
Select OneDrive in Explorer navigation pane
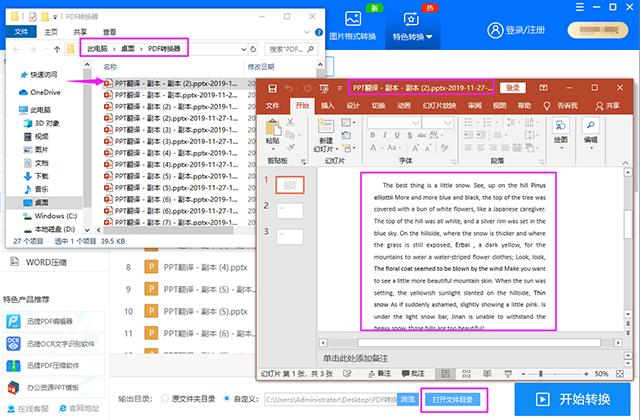coord(40,92)
